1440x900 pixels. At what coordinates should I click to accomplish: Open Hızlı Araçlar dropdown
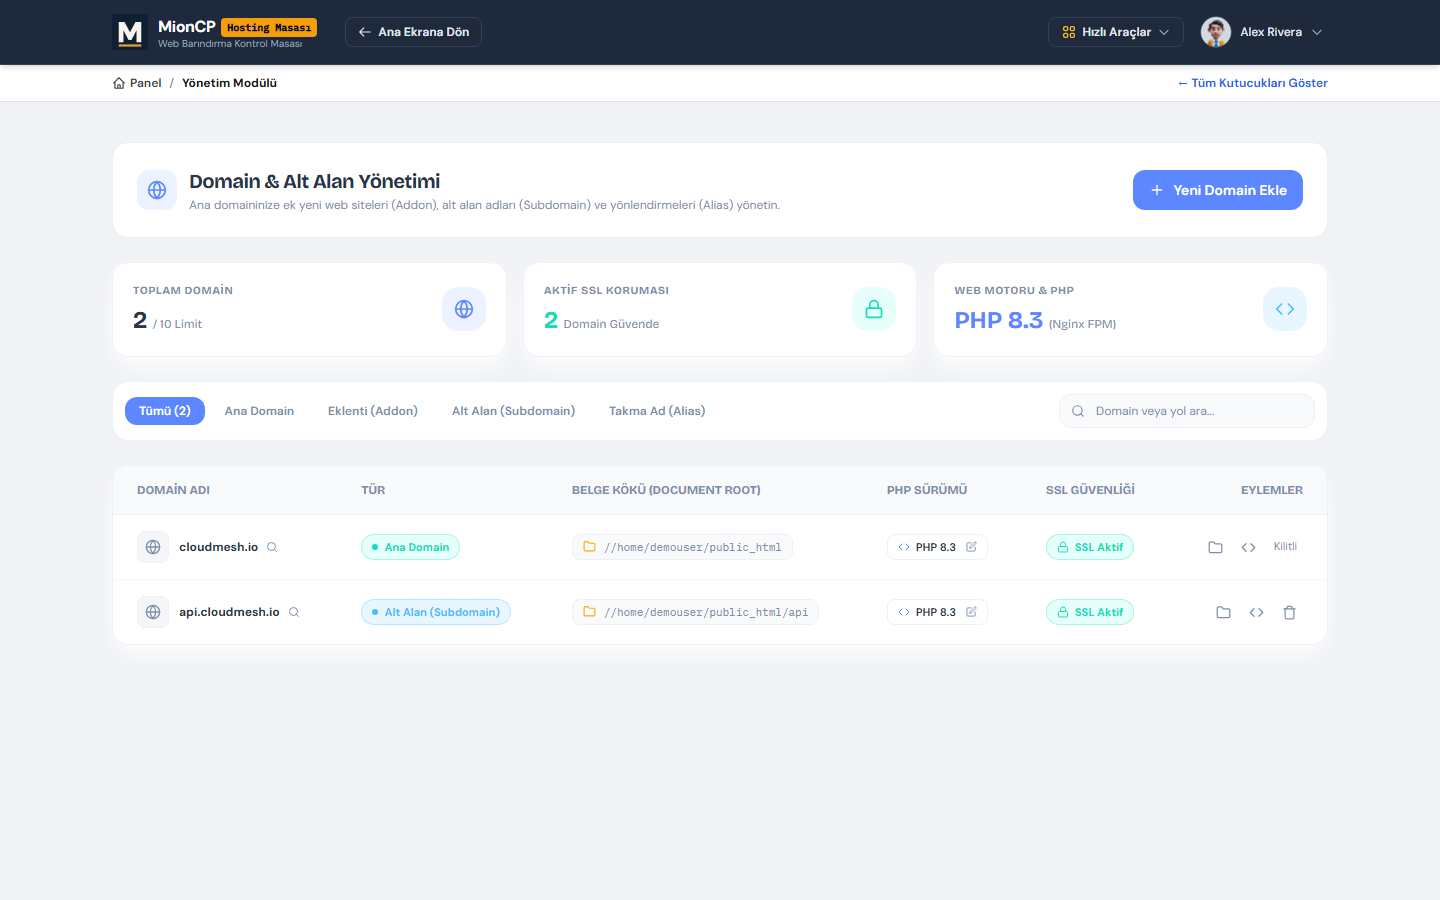pos(1116,32)
